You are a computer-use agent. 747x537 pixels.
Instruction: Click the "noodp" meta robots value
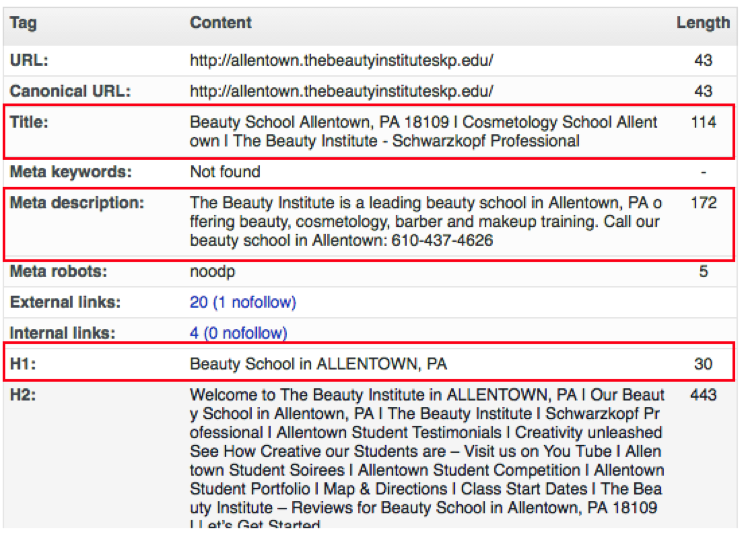pyautogui.click(x=211, y=271)
